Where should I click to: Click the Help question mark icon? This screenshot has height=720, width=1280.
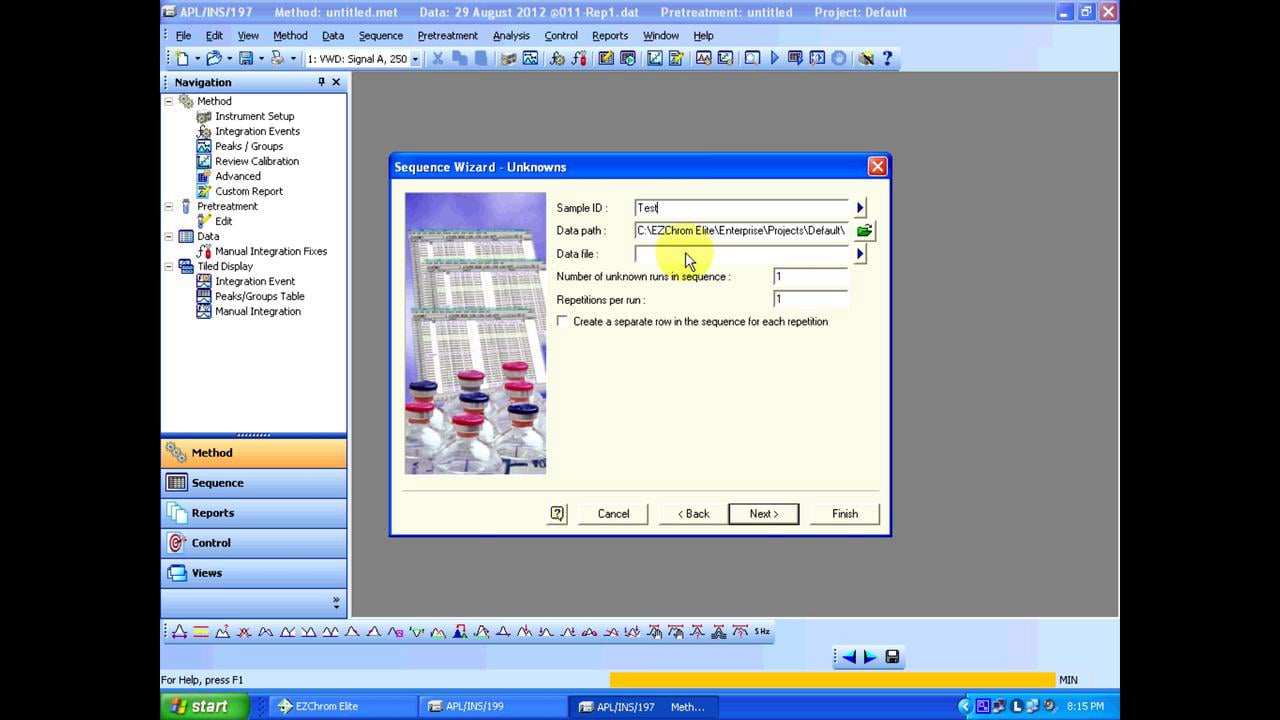887,59
